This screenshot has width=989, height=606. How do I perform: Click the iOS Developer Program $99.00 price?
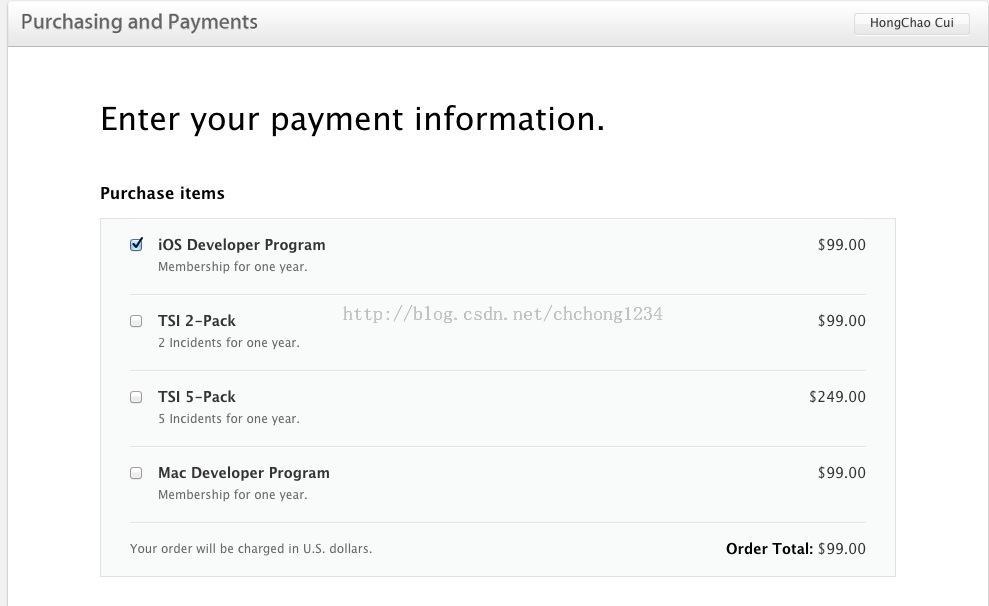841,245
